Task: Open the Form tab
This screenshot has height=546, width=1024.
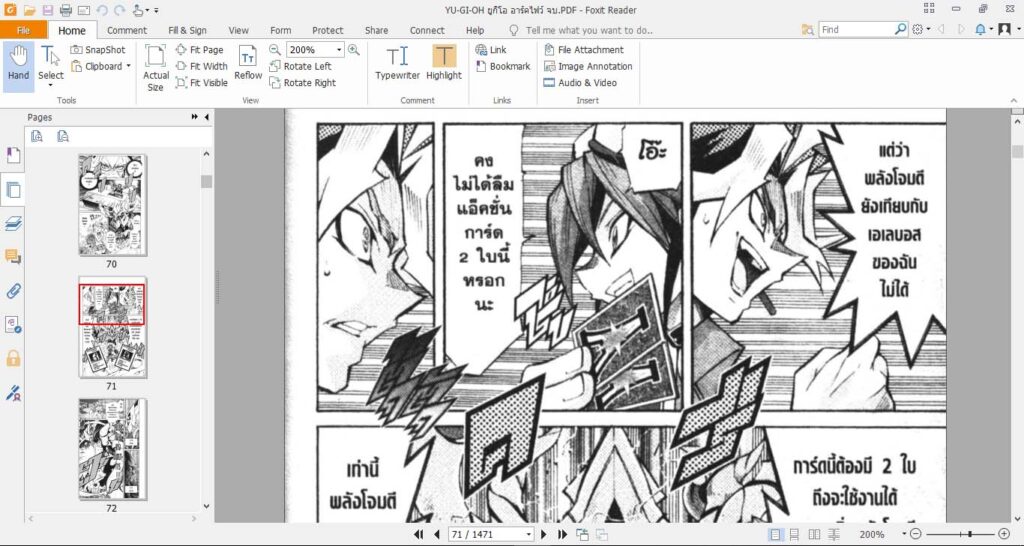Action: pos(281,30)
